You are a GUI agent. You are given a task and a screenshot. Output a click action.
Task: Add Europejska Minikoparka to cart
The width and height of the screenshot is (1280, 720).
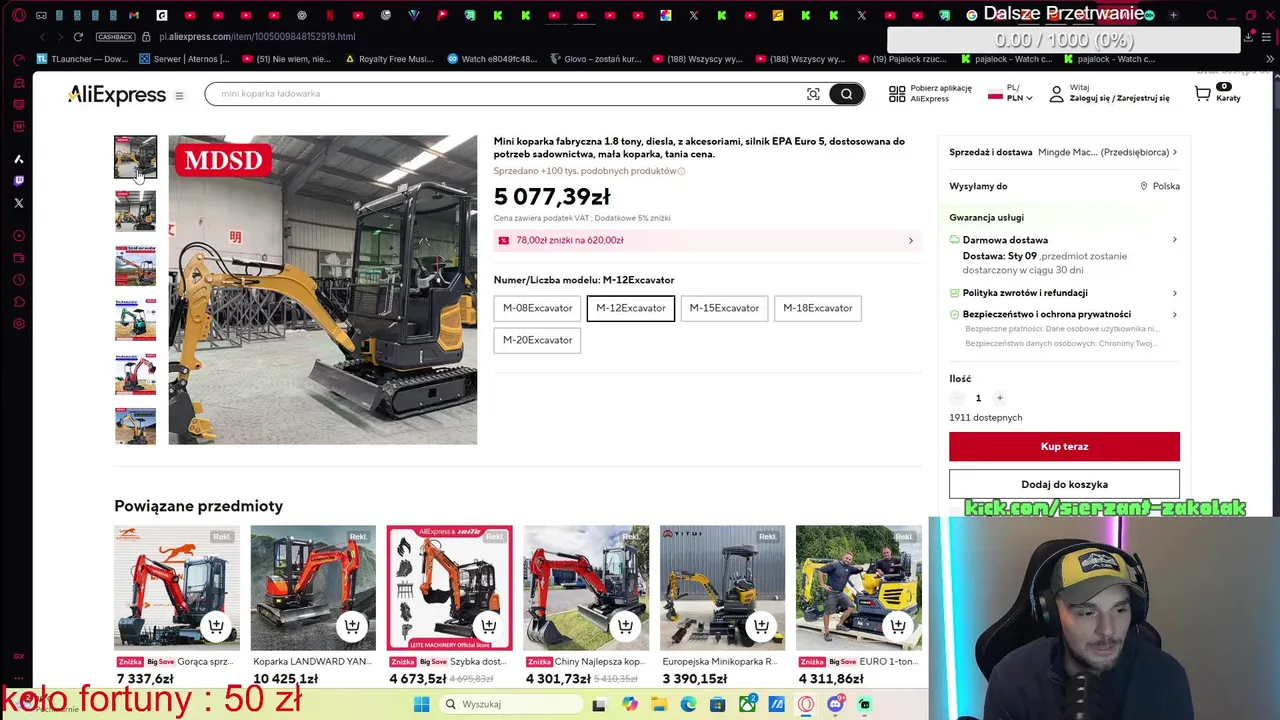click(x=761, y=627)
